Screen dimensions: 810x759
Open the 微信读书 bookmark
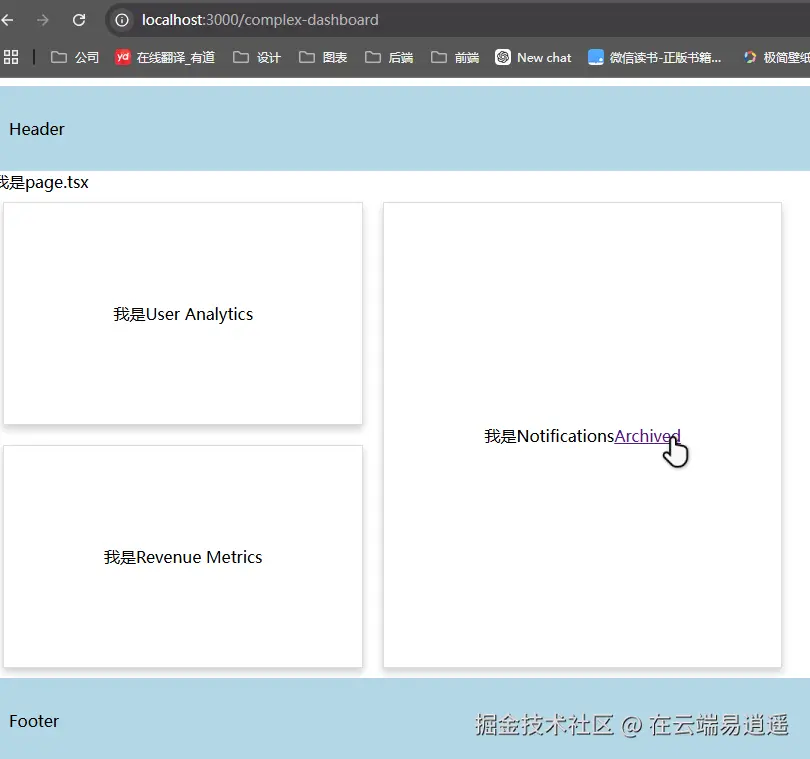tap(655, 57)
